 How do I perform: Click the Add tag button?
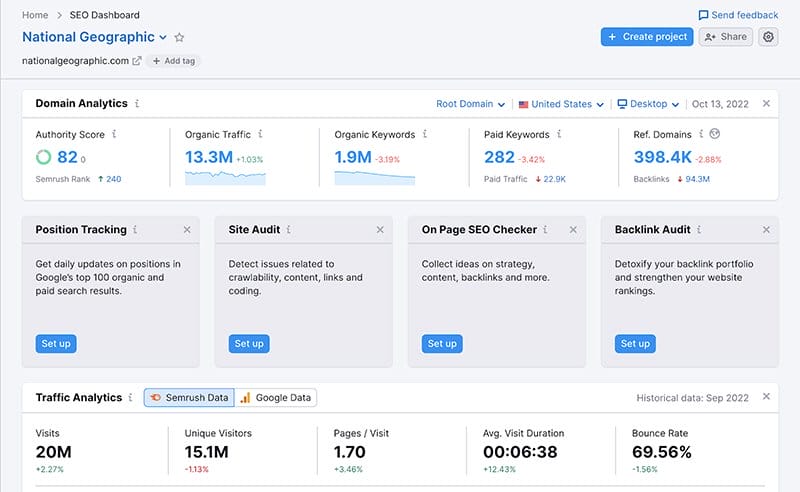pos(173,61)
